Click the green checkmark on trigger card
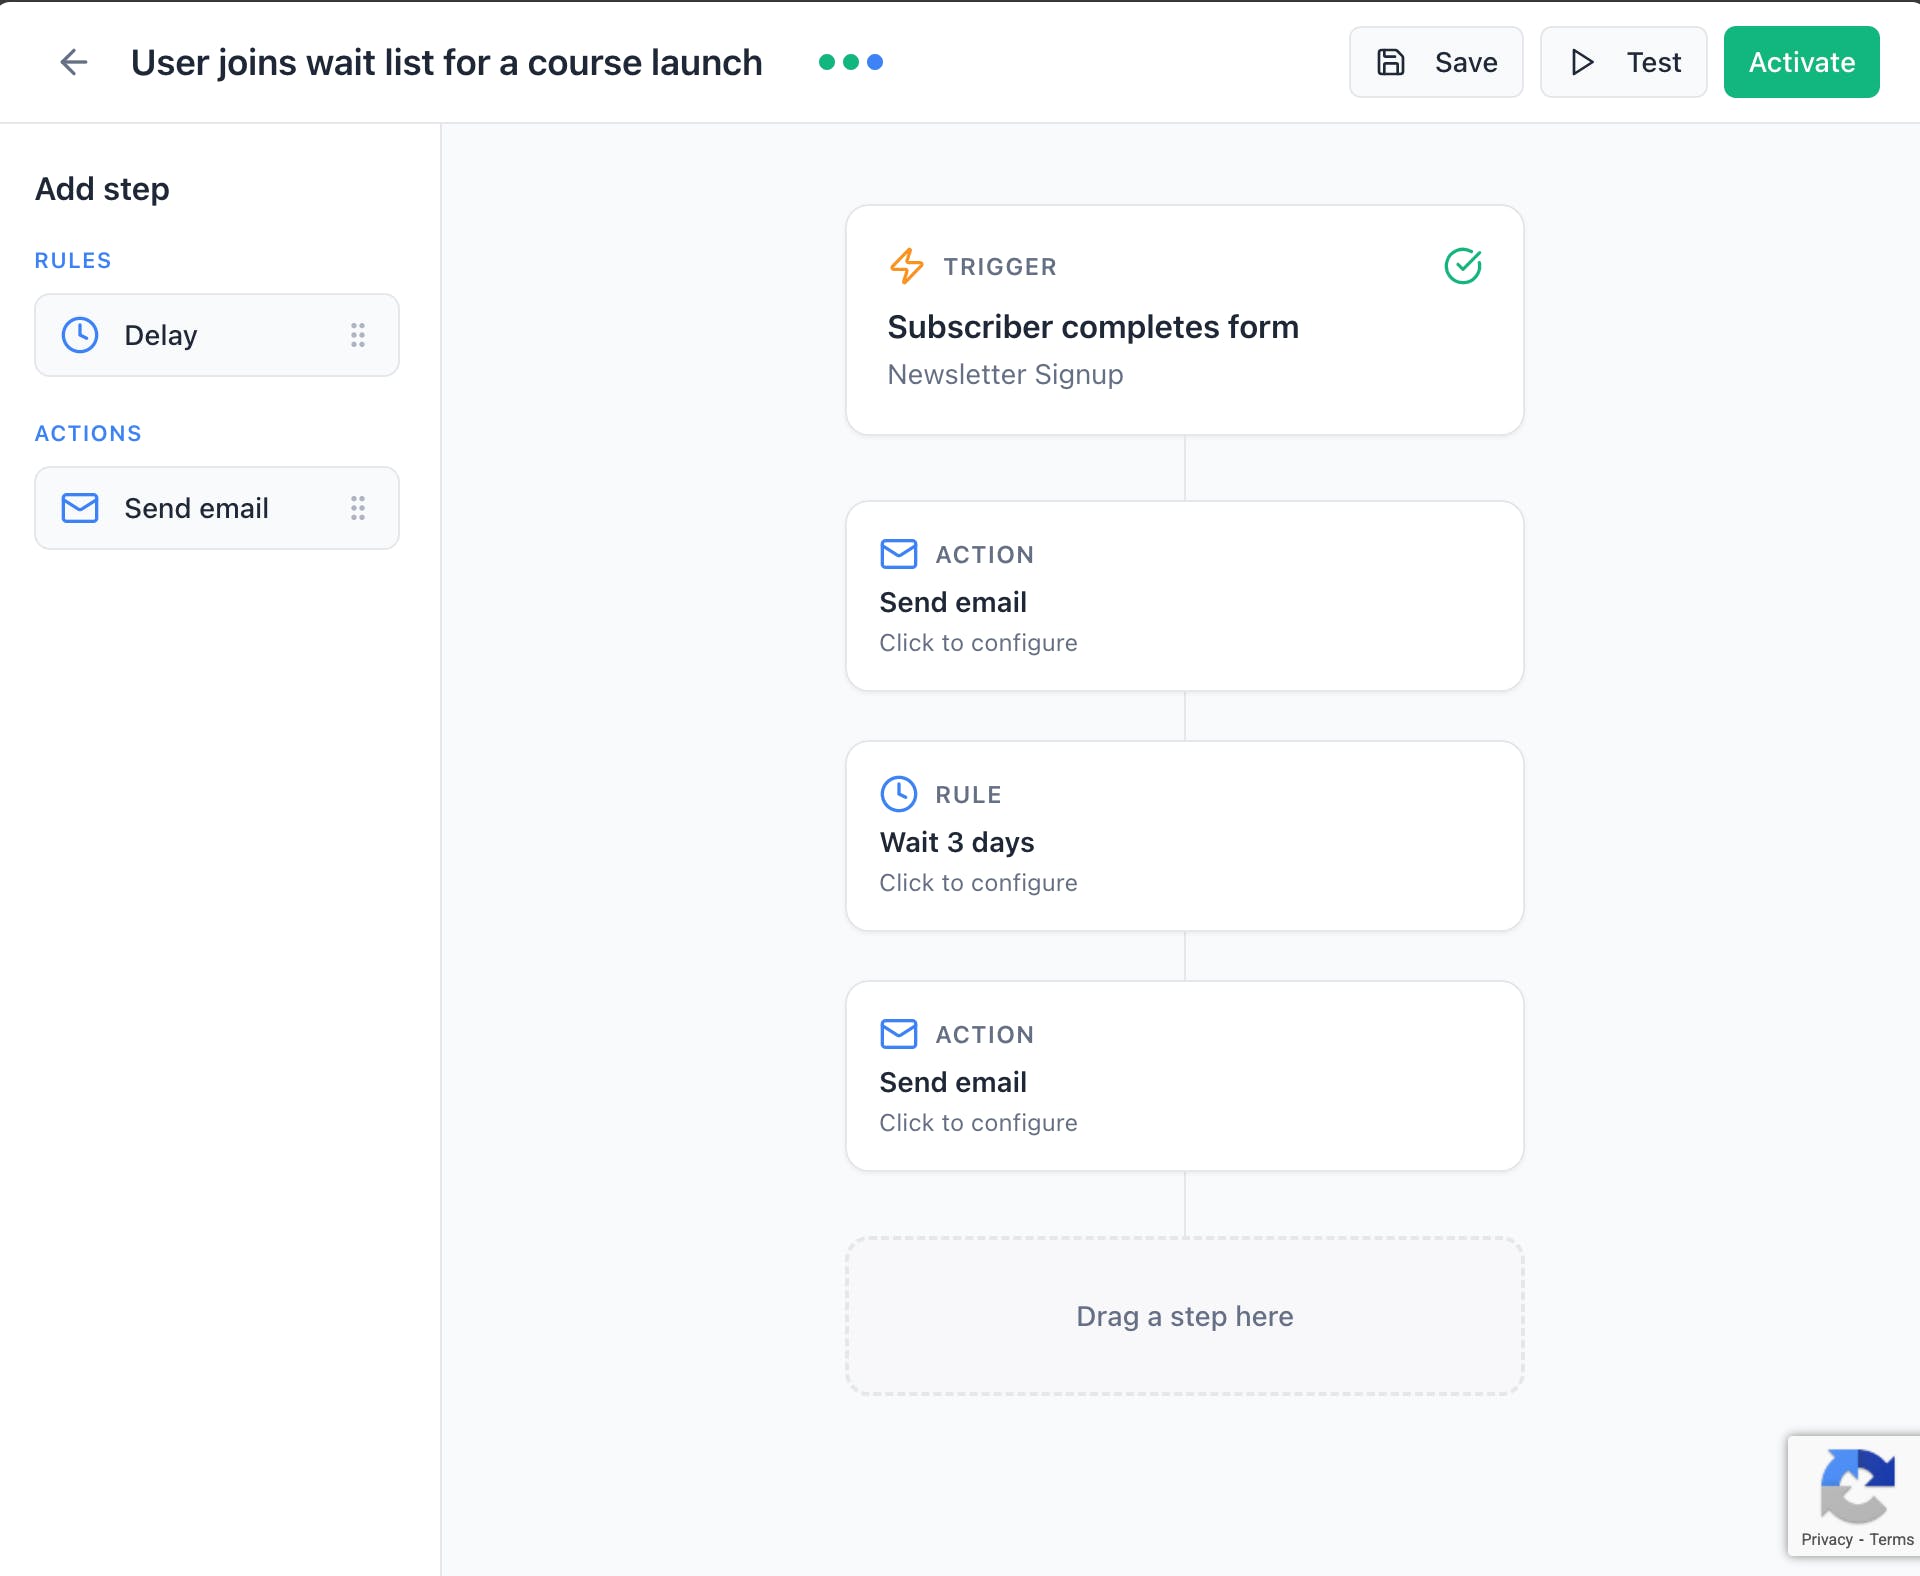The image size is (1920, 1576). tap(1463, 266)
